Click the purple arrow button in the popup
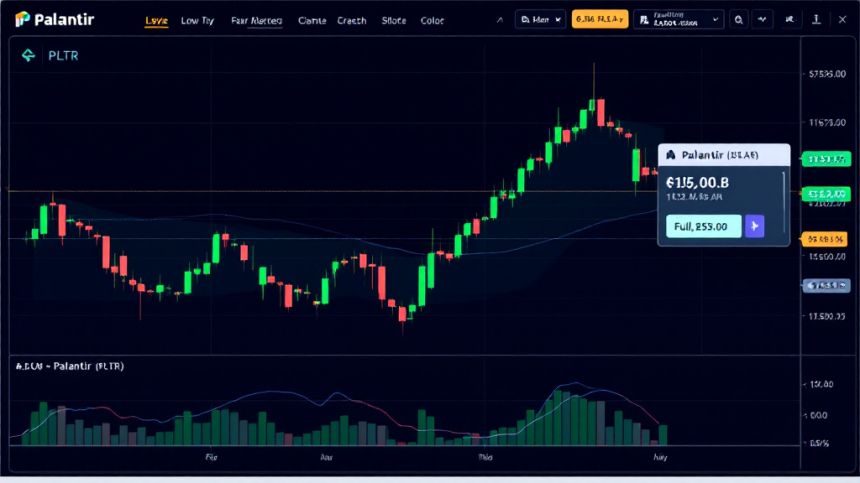Viewport: 860px width, 483px height. coord(755,226)
